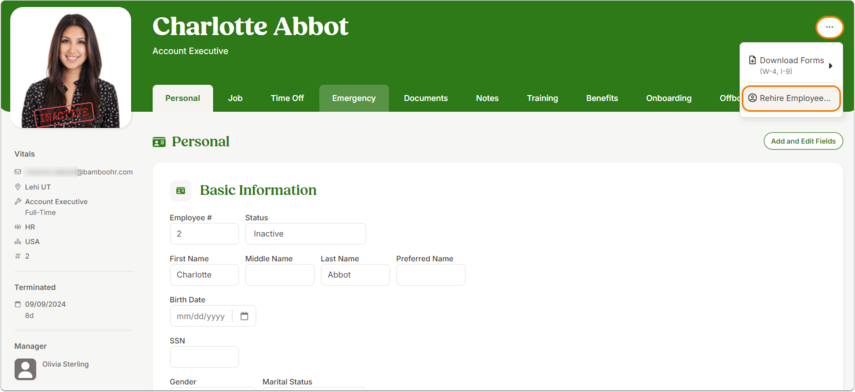View the Benefits tab
Image resolution: width=855 pixels, height=392 pixels.
coord(602,98)
